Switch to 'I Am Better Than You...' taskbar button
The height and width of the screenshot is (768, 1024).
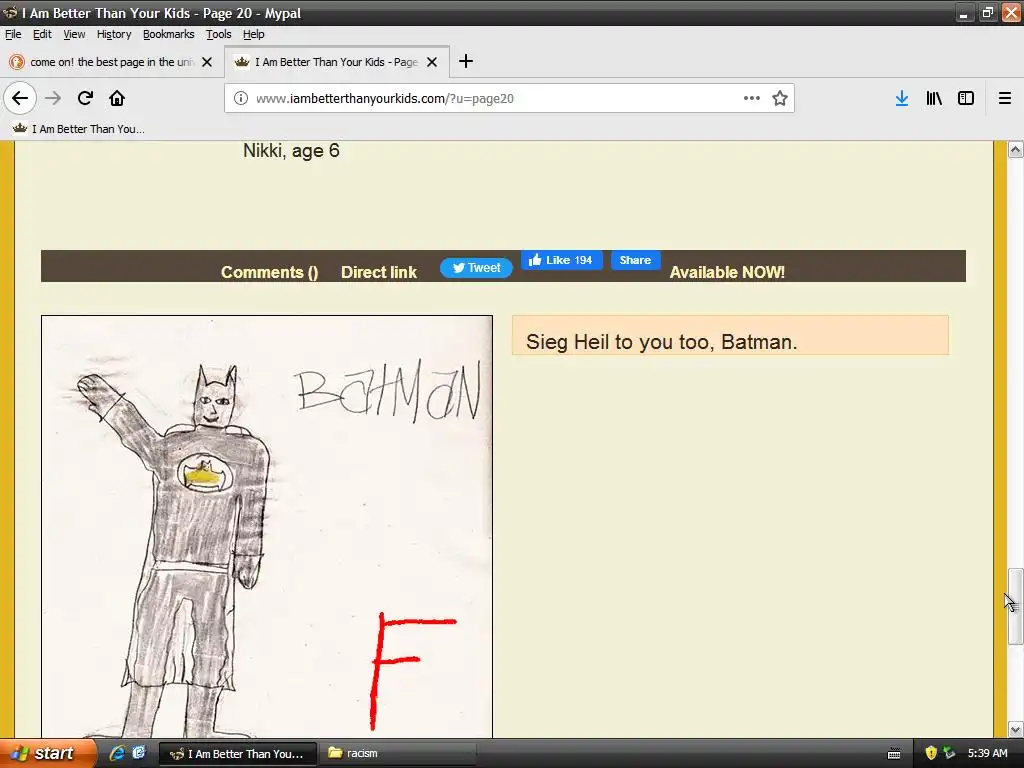238,754
